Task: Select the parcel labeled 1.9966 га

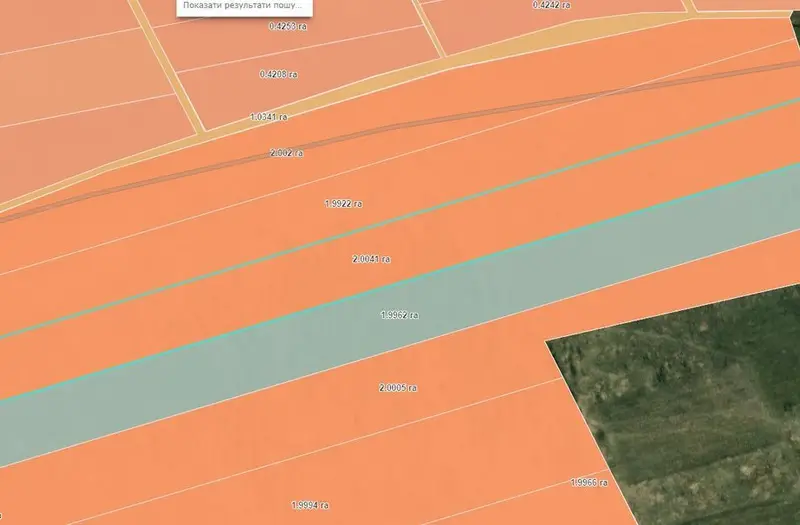Action: tap(589, 482)
